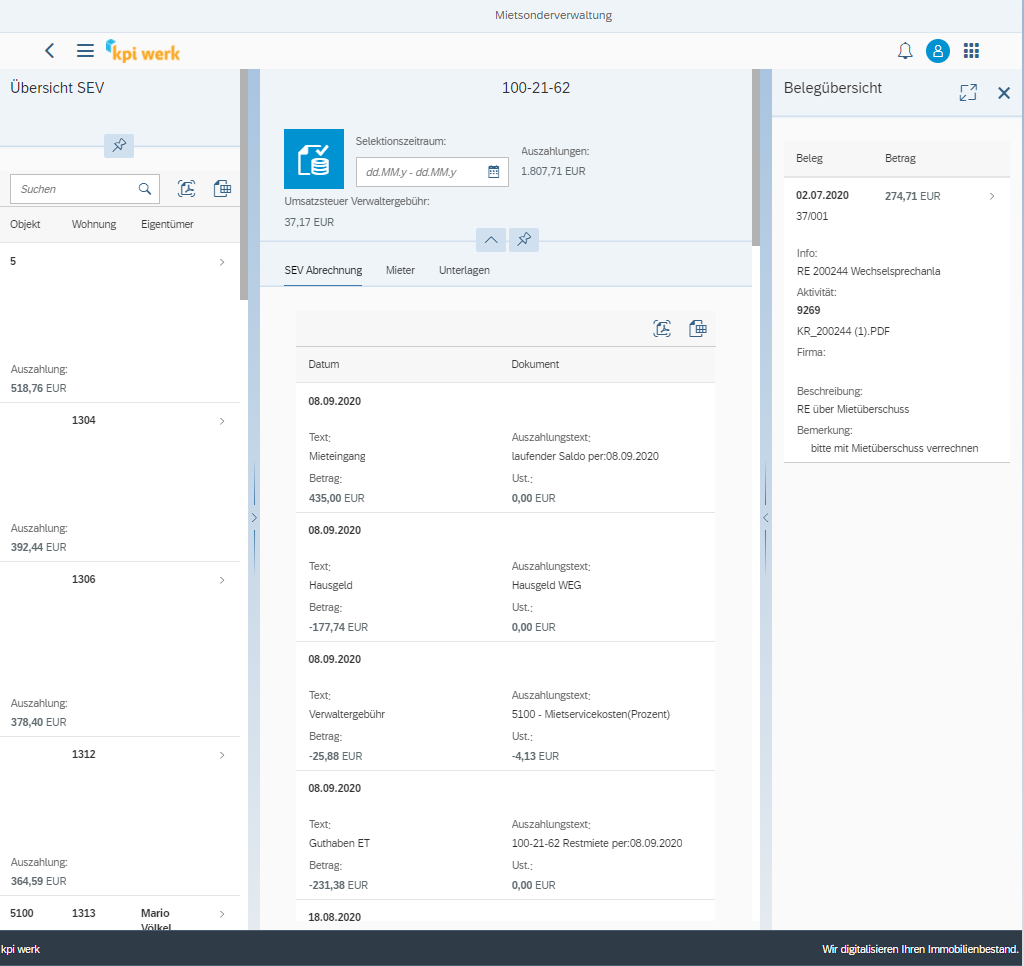
Task: Click Auszahlung 378,40 EUR value
Action: (x=39, y=722)
